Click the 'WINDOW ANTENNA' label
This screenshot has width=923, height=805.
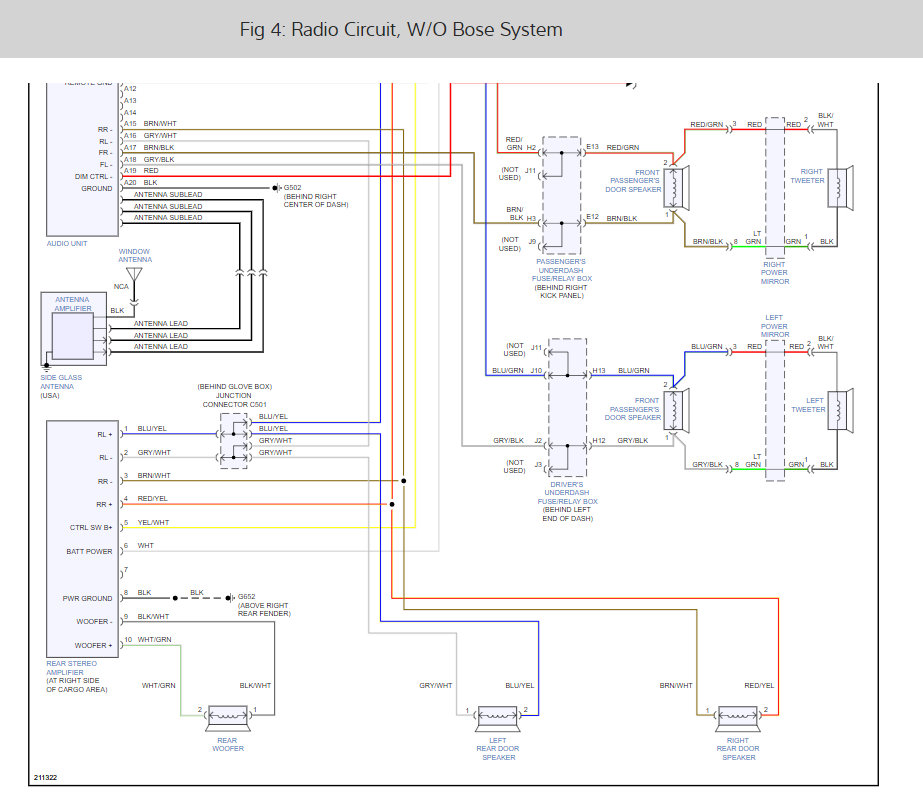tap(135, 255)
